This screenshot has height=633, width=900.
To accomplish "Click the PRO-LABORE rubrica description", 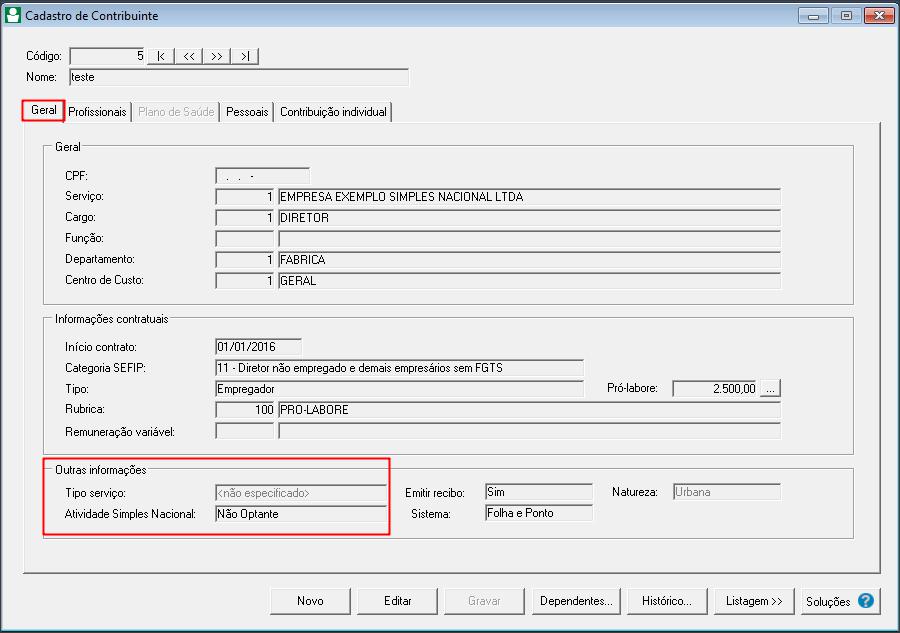I will tap(314, 410).
